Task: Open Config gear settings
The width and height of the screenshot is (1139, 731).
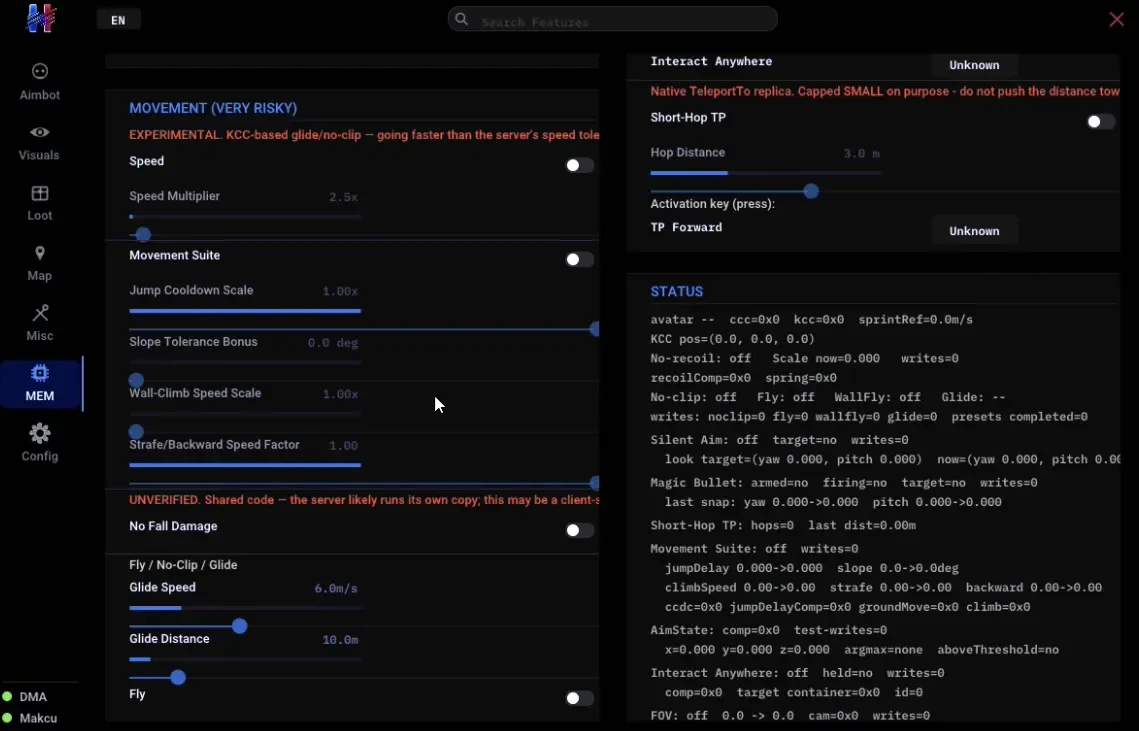Action: point(40,443)
